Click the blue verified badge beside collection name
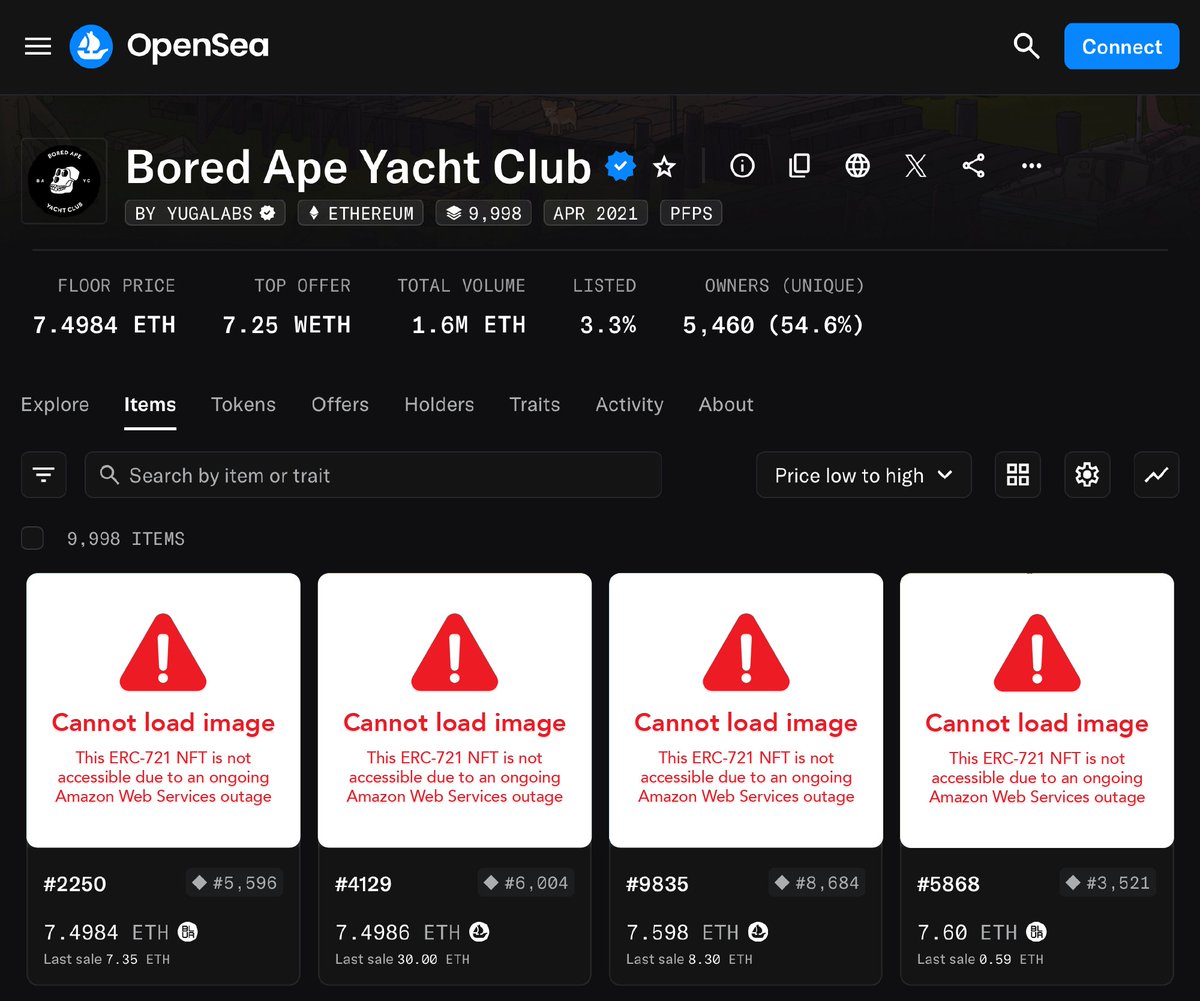 [x=621, y=166]
